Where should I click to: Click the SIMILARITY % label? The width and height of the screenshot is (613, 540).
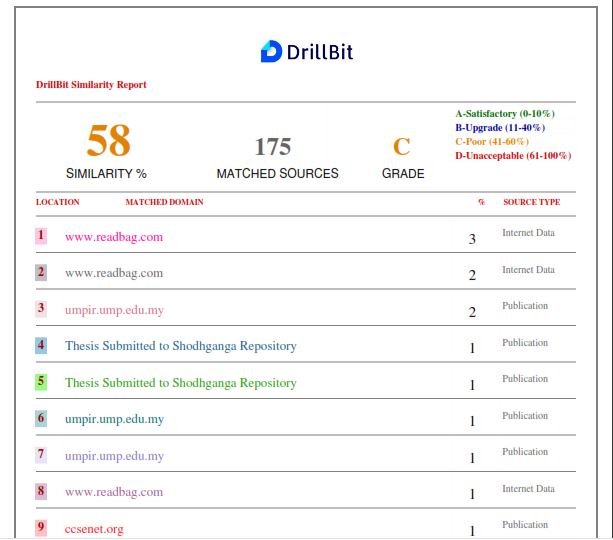(x=106, y=173)
